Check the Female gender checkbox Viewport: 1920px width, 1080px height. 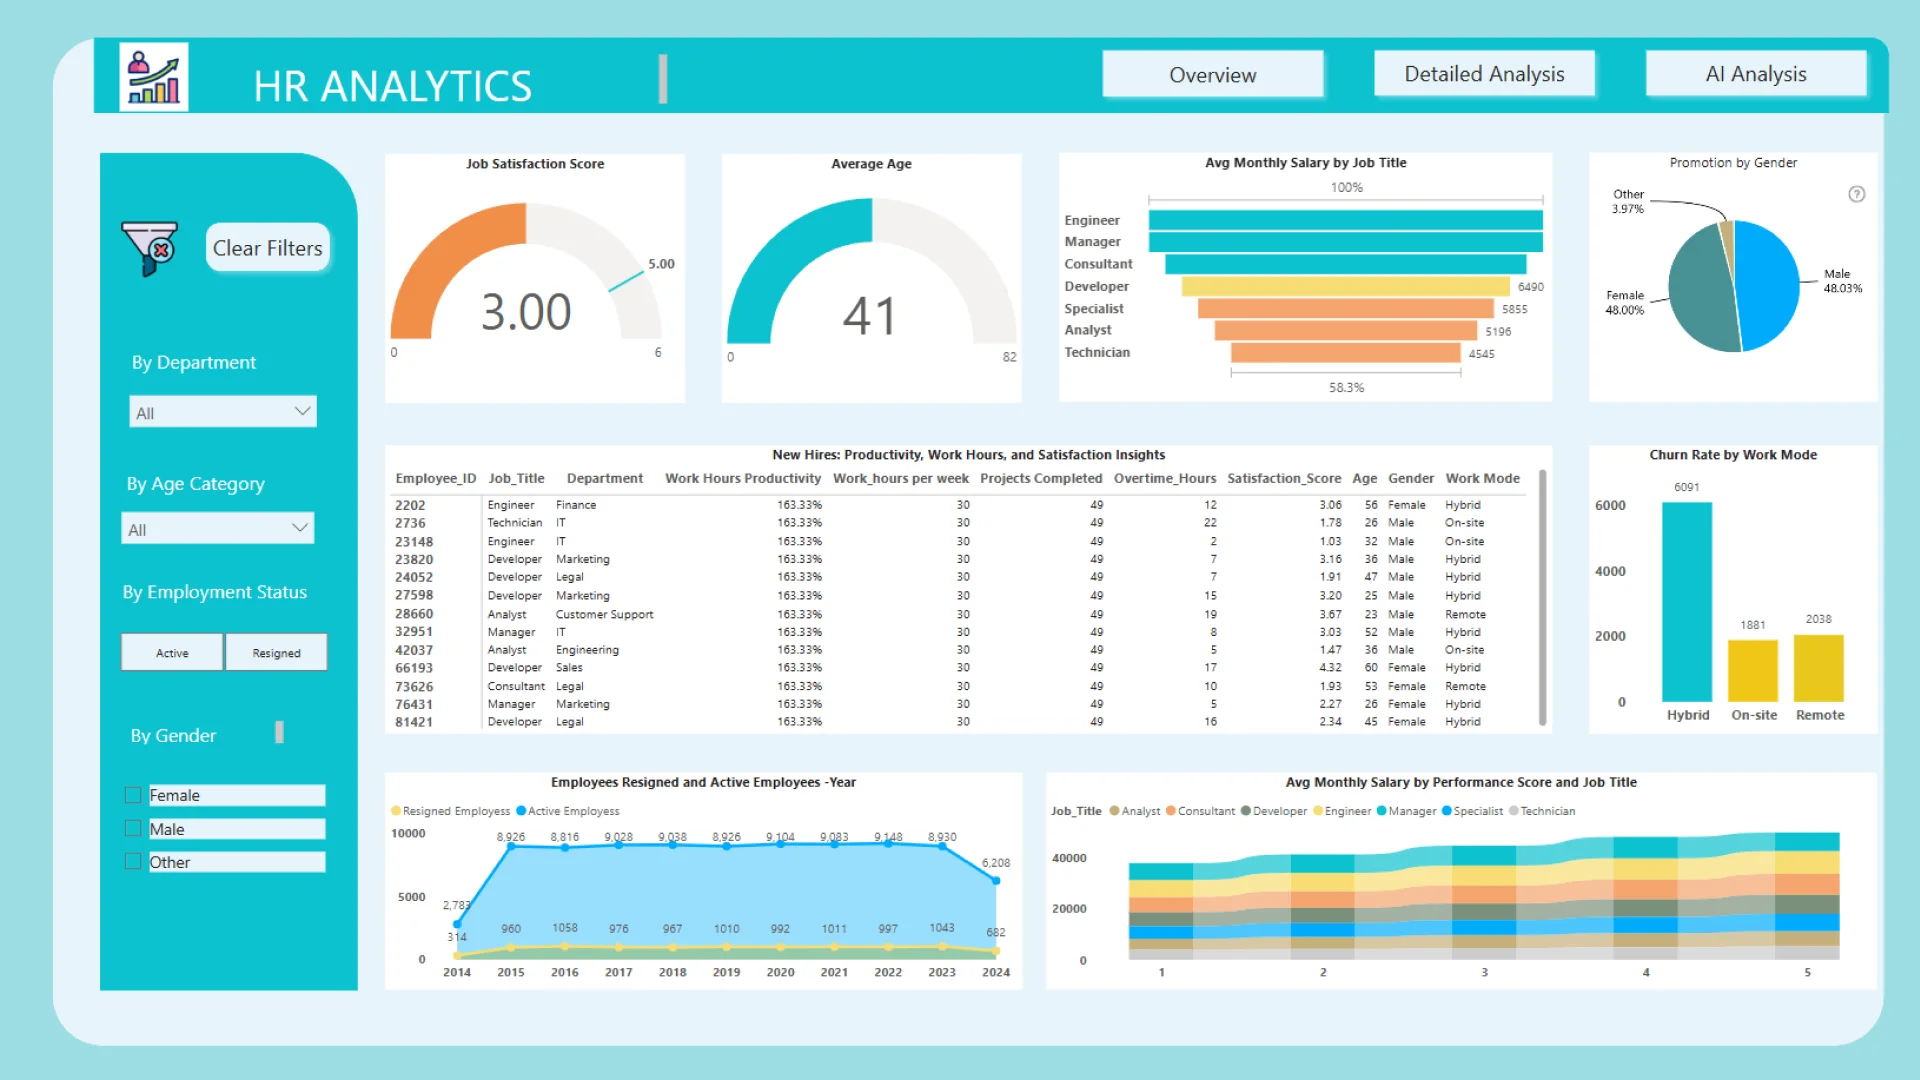pos(132,795)
